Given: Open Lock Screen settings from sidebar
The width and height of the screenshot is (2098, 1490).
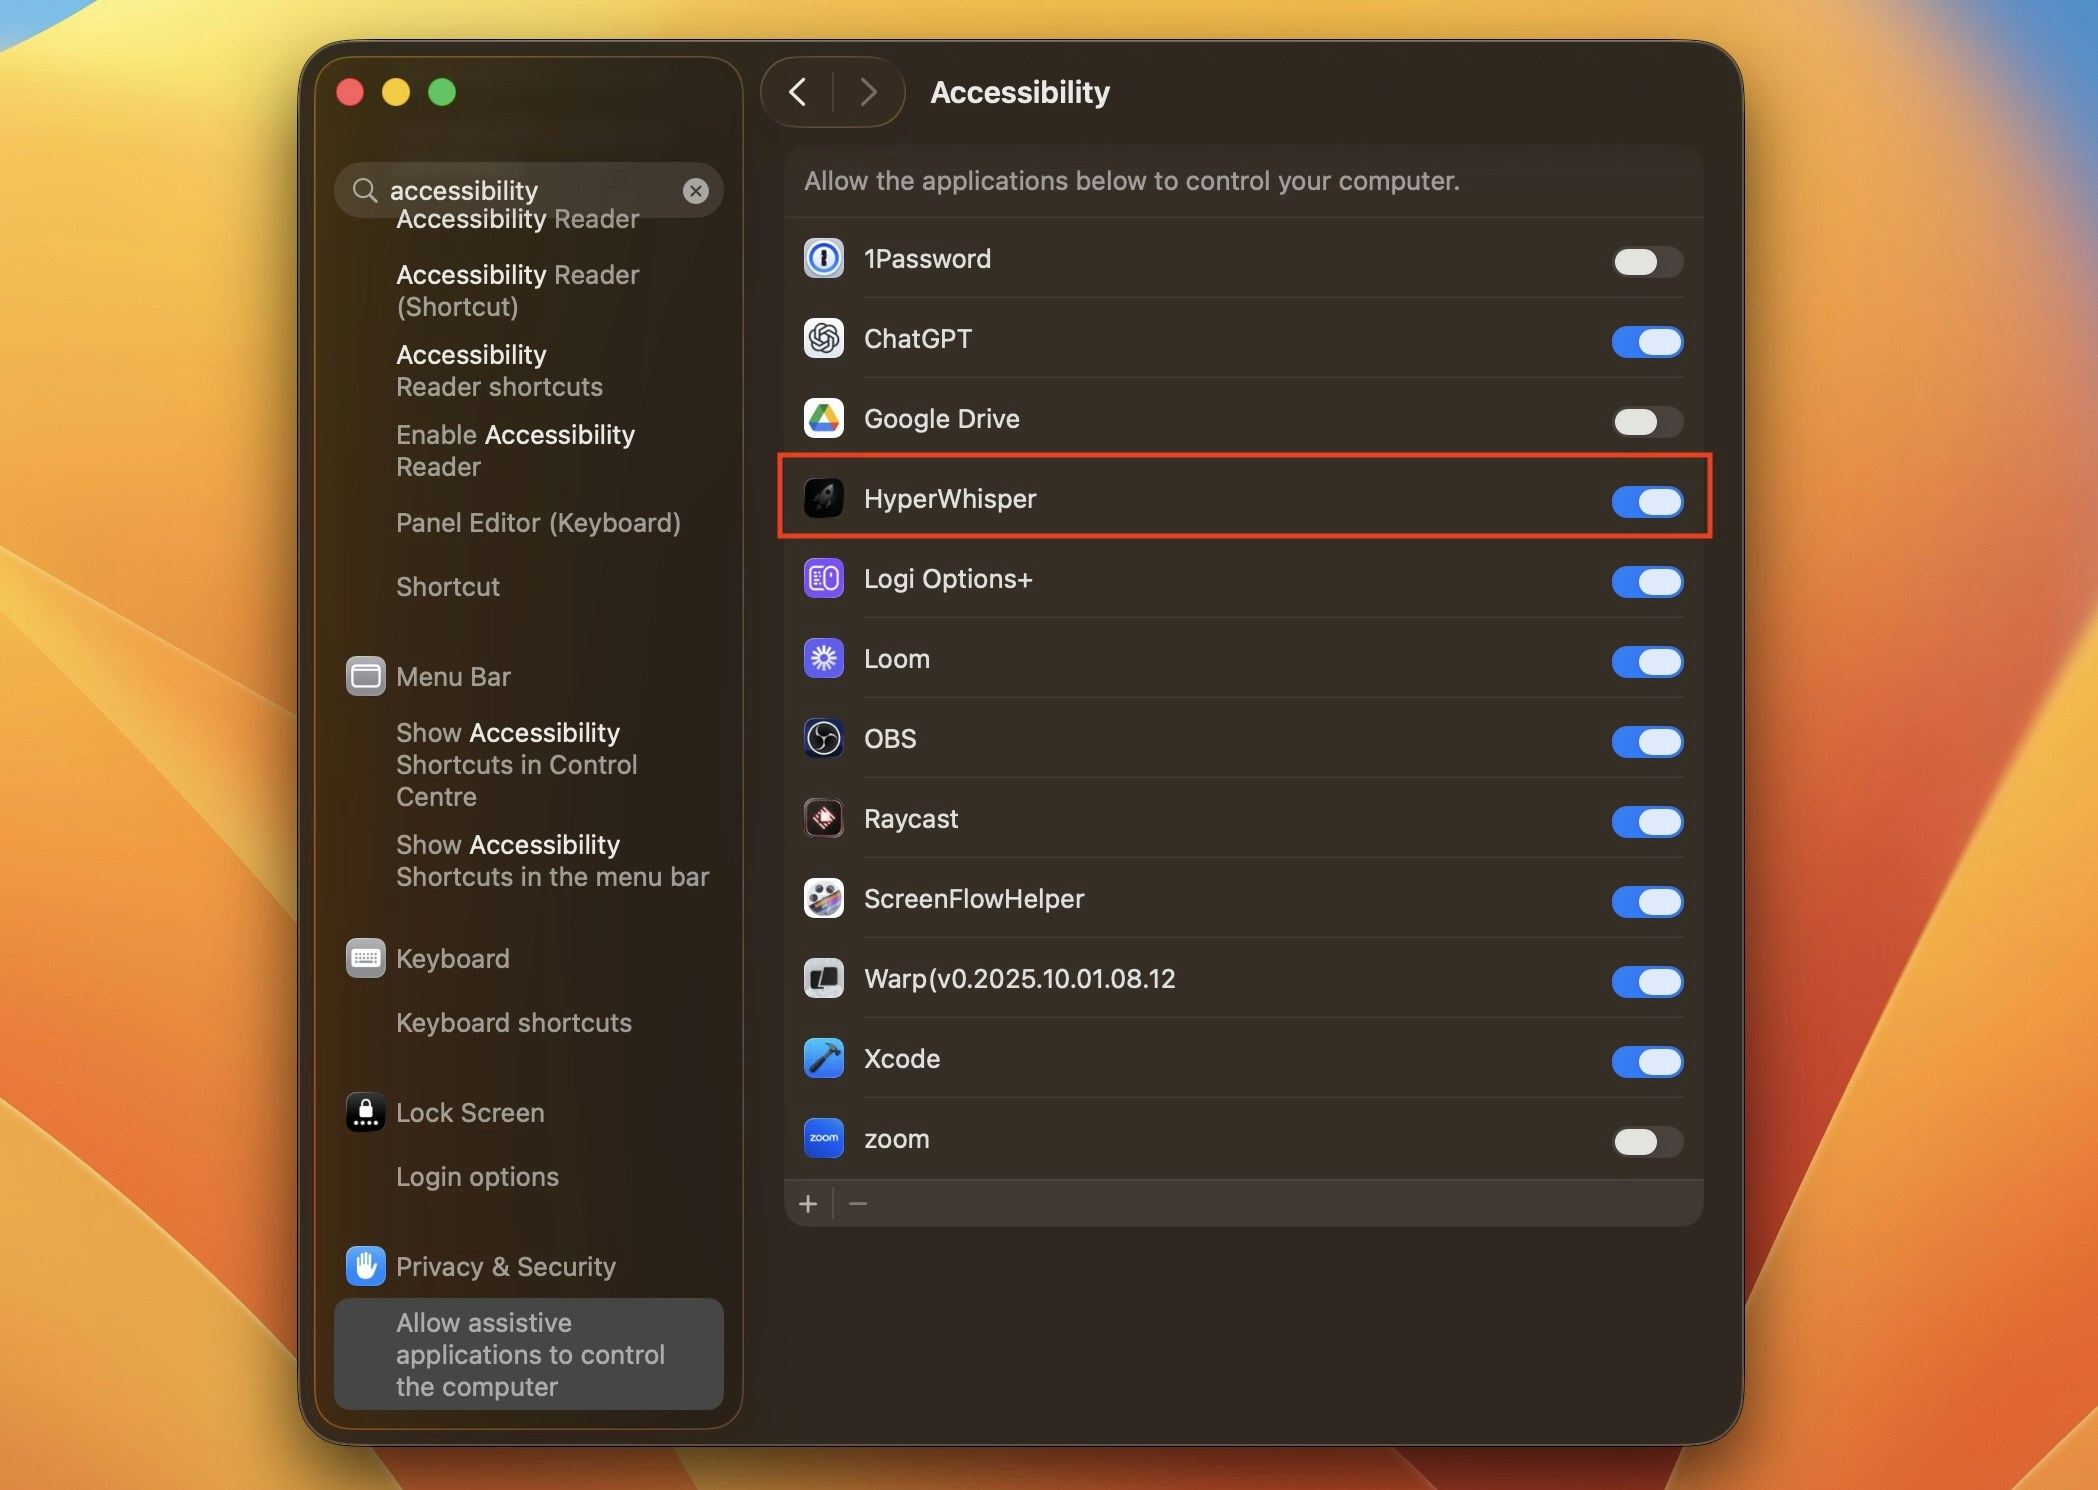Looking at the screenshot, I should tap(470, 1112).
